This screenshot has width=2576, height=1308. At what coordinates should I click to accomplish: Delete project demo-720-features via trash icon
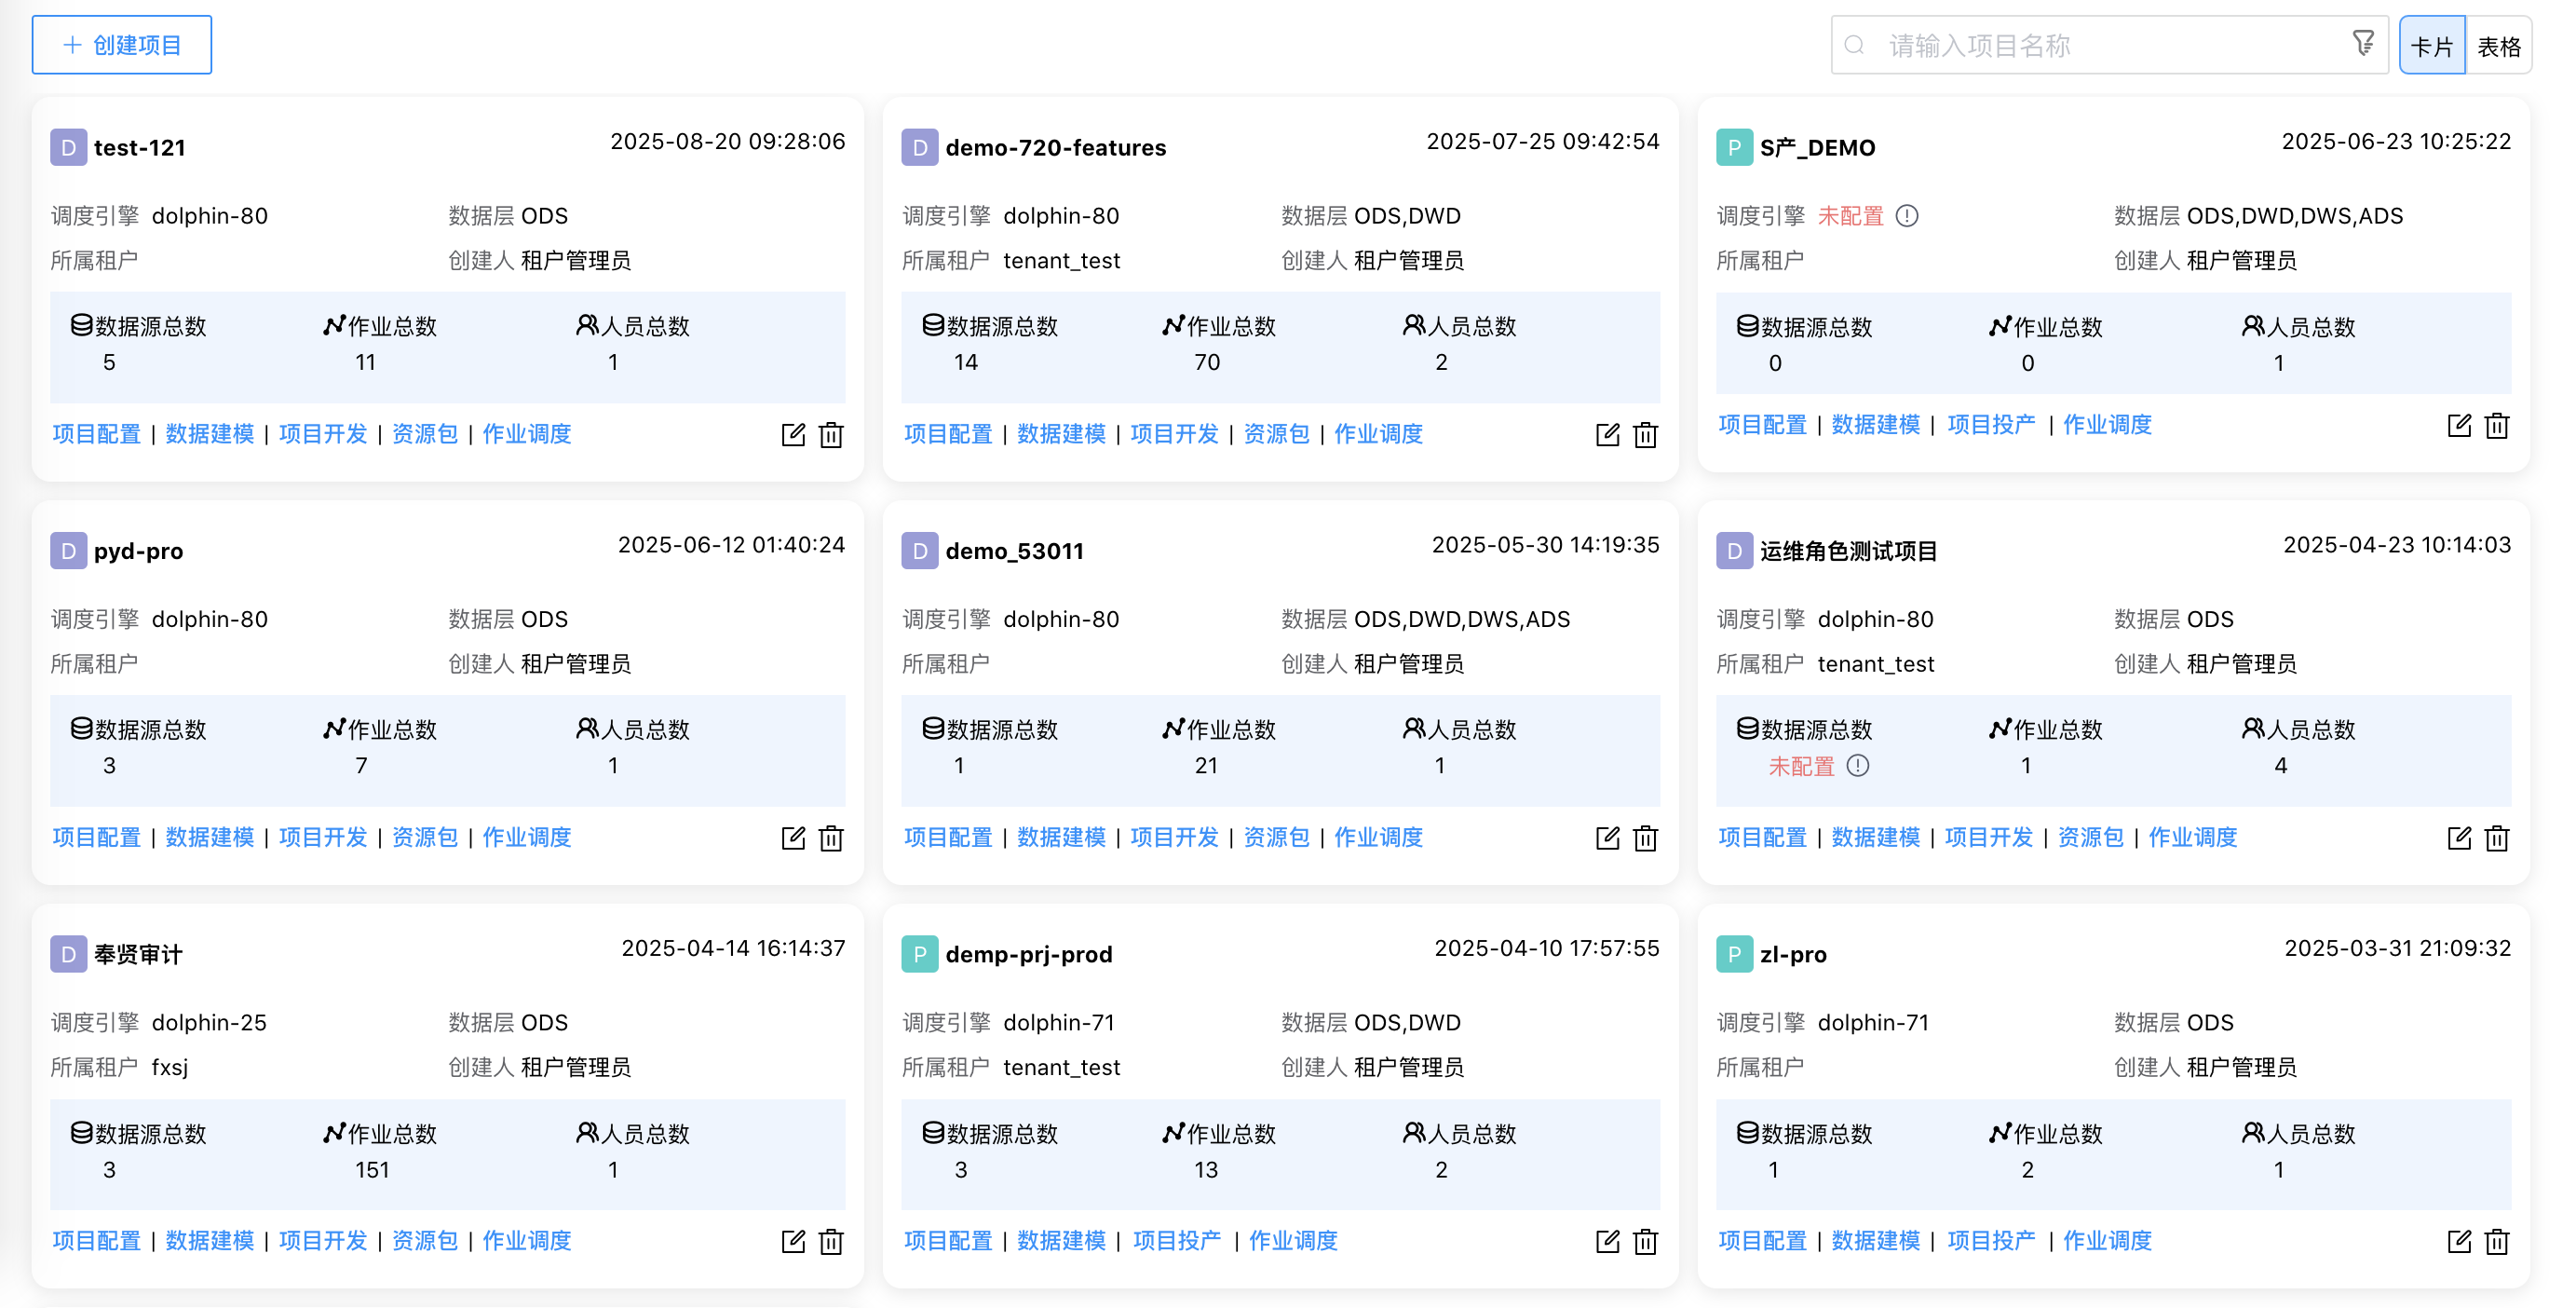click(1646, 435)
